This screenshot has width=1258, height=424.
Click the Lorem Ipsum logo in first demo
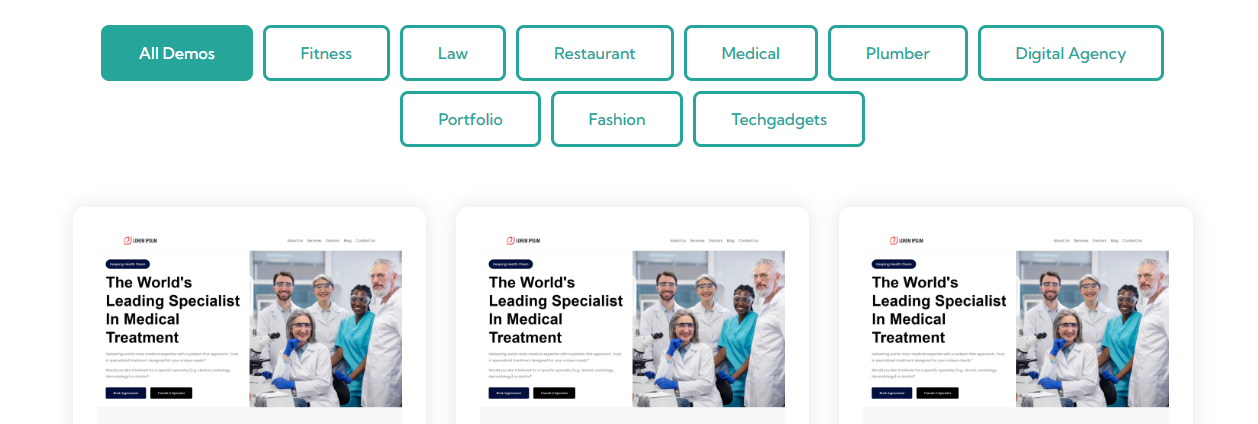coord(140,240)
